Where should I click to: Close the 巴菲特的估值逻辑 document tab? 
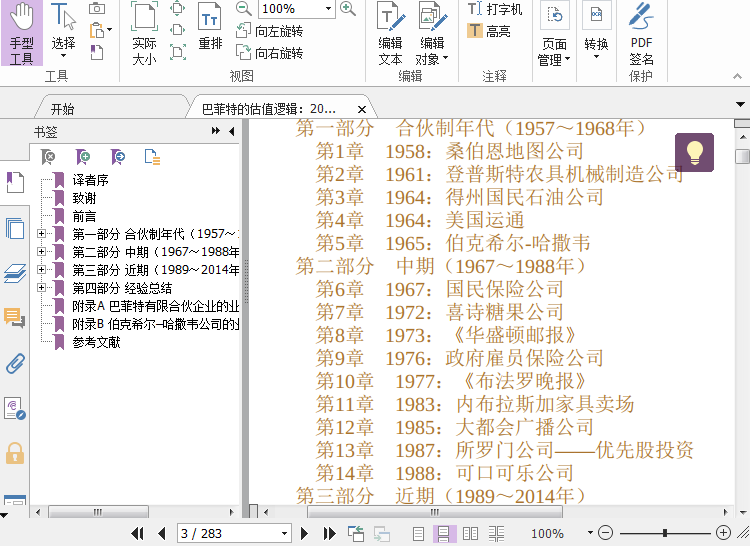coord(362,109)
